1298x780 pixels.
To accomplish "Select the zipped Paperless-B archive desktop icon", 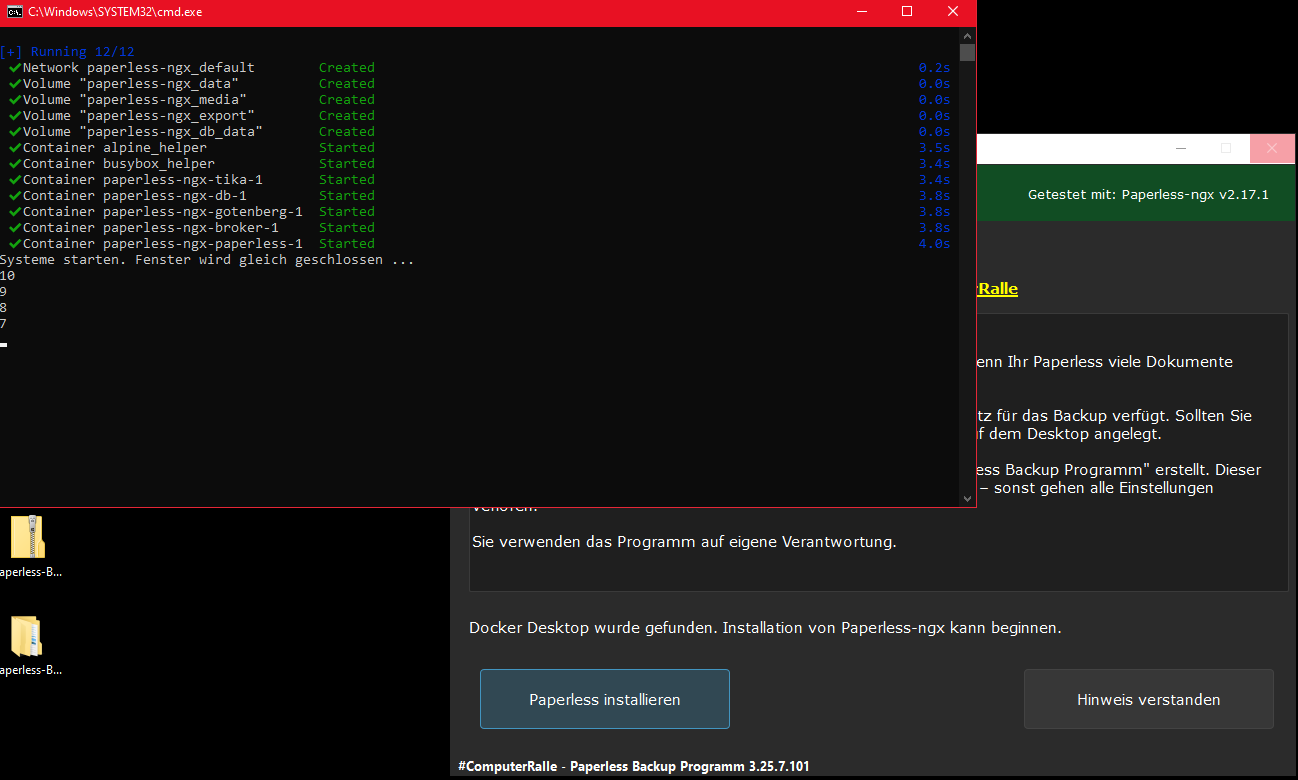I will pos(27,538).
